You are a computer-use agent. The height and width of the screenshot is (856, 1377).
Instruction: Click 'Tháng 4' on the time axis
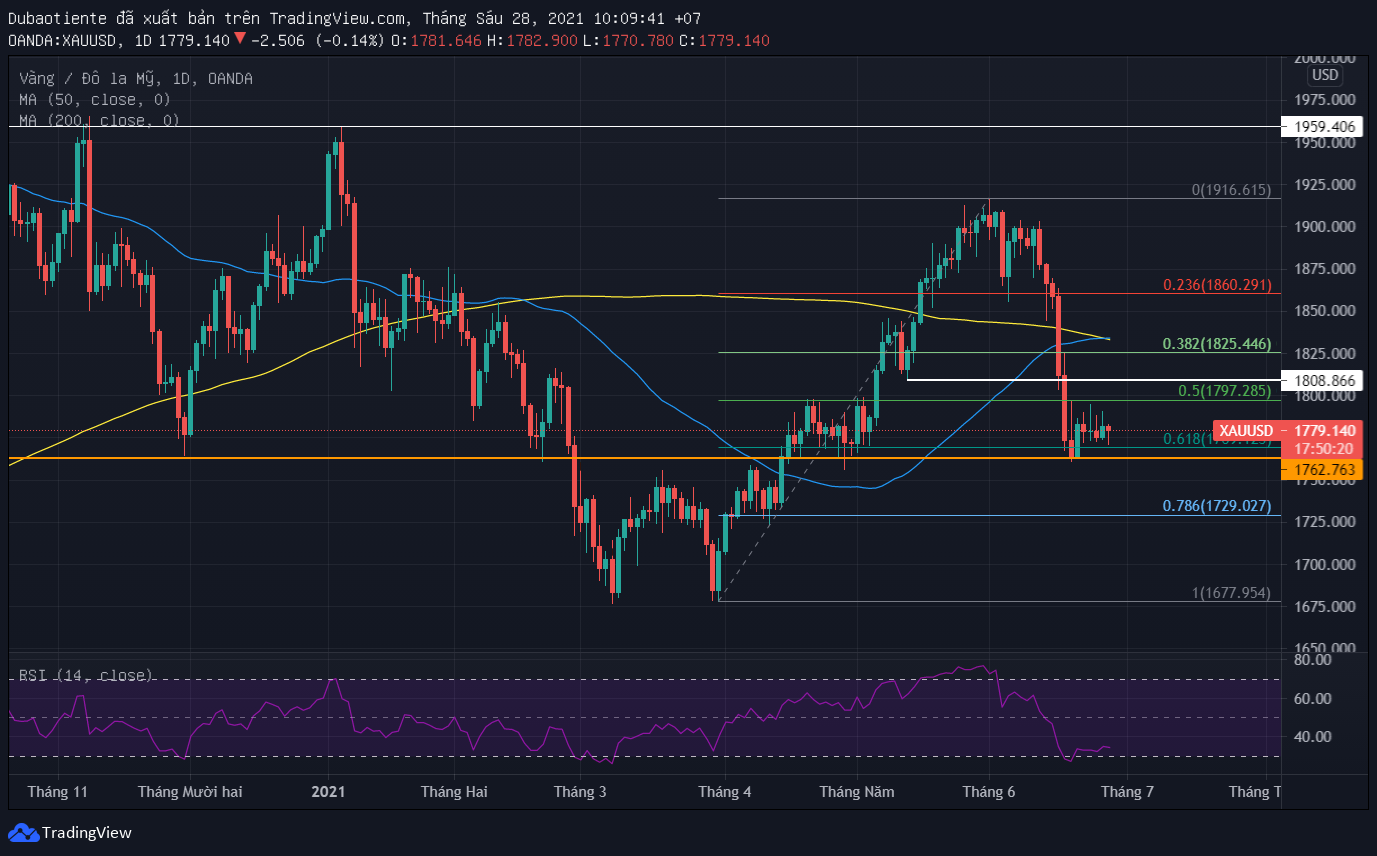(725, 792)
